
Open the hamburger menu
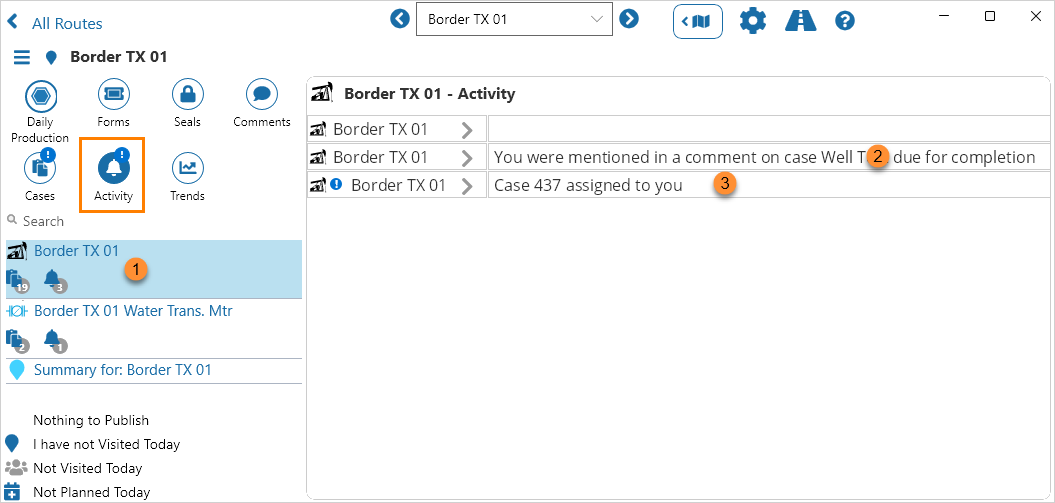(x=22, y=57)
